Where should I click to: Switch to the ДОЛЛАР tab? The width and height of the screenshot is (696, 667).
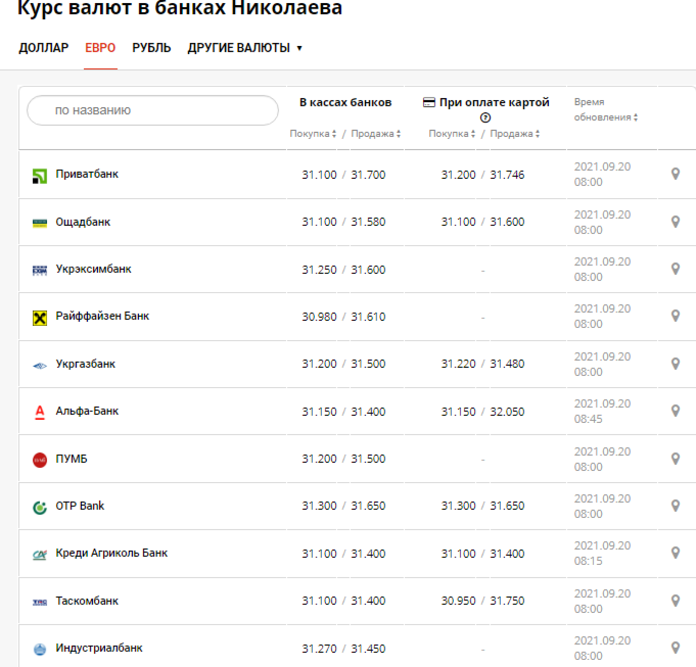click(x=44, y=48)
